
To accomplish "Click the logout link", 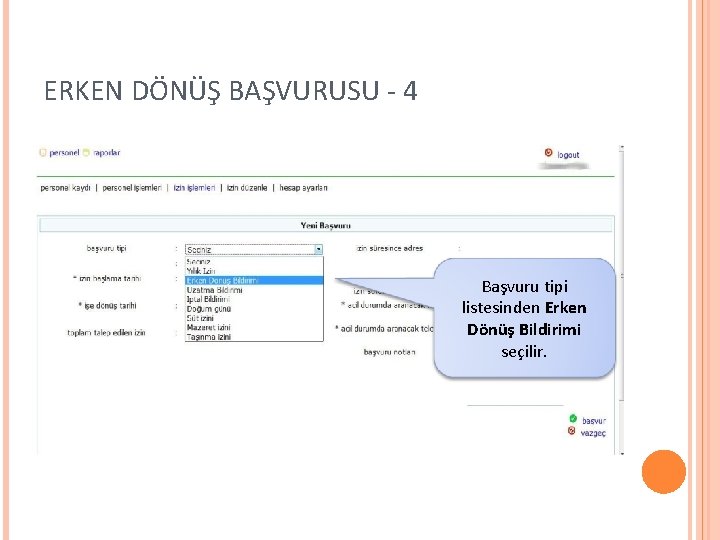I will [x=568, y=155].
